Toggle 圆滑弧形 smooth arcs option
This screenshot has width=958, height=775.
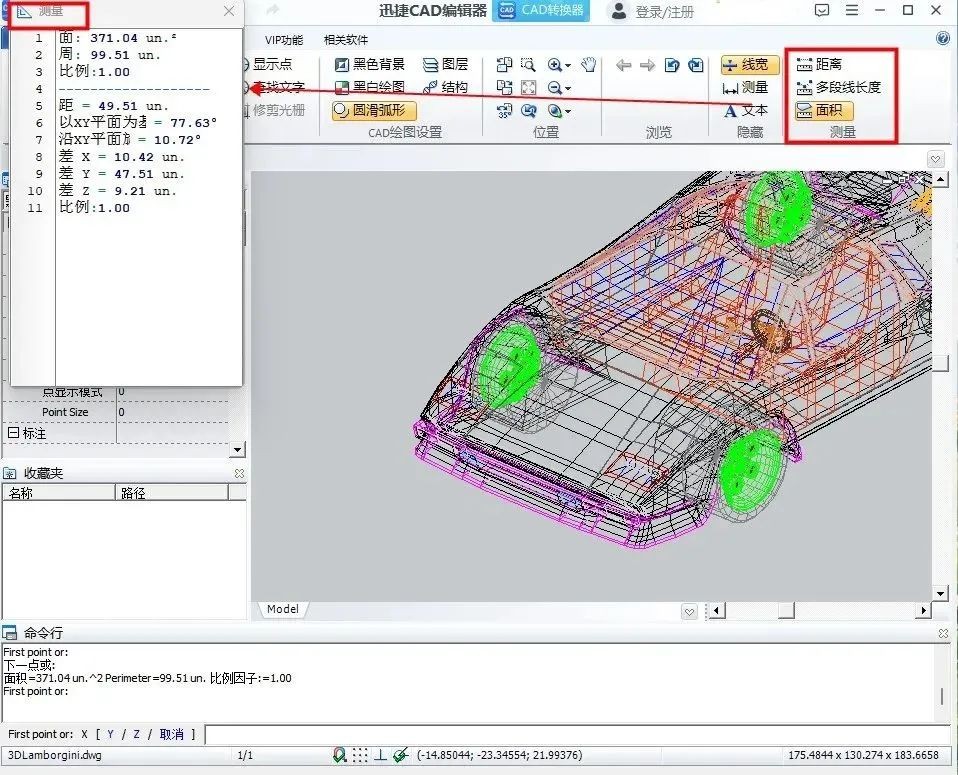(x=375, y=111)
